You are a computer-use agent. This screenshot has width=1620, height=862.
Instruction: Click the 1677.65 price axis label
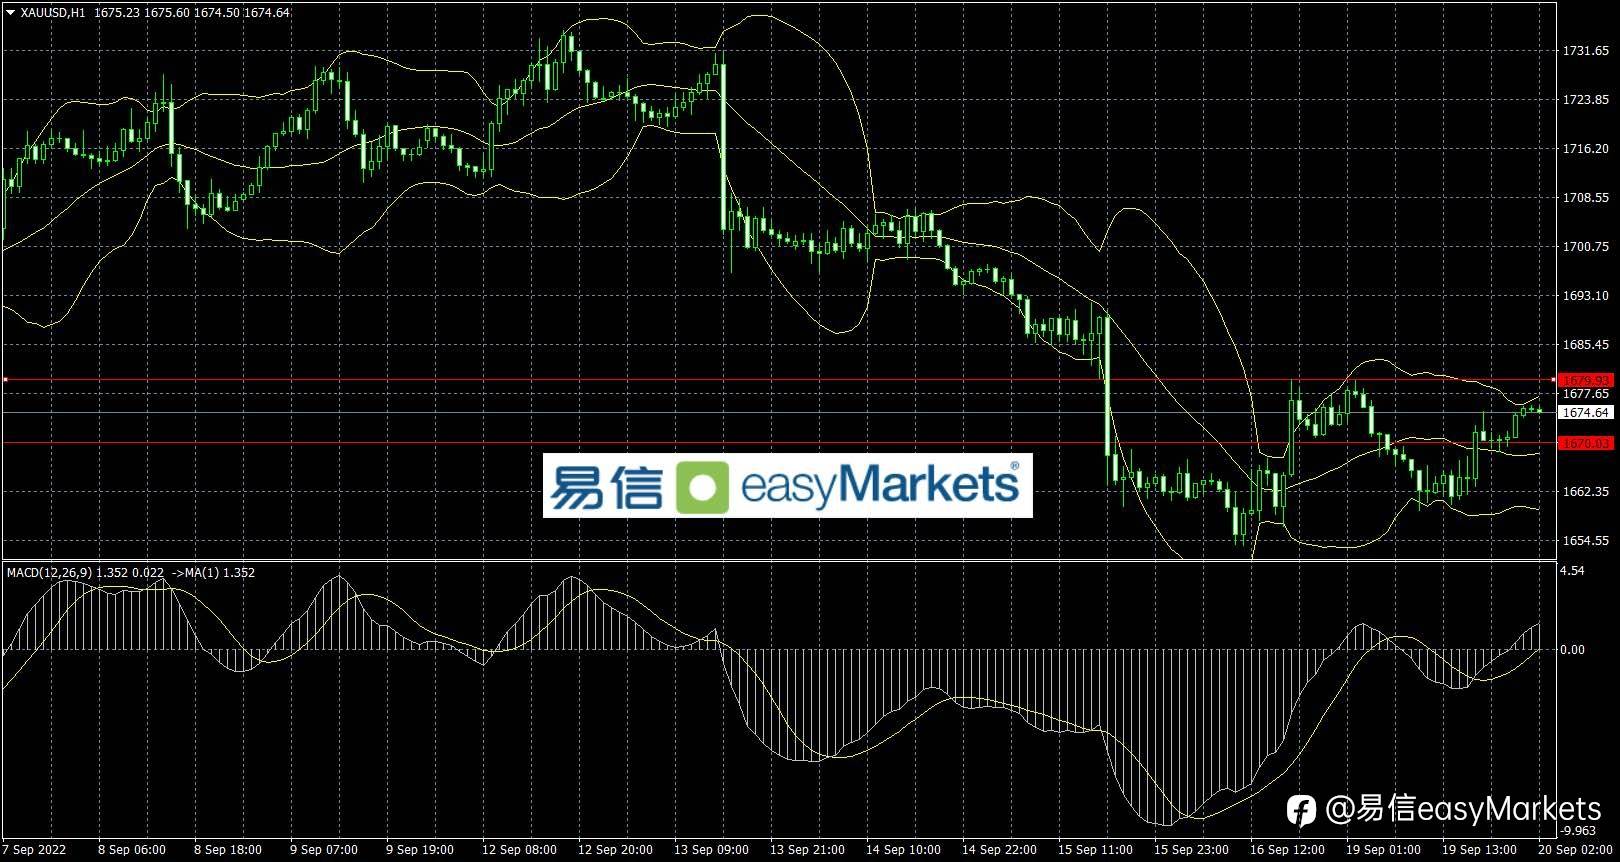tap(1587, 394)
